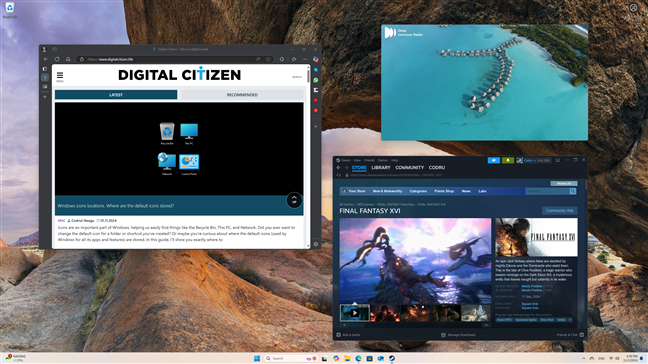This screenshot has height=364, width=648.
Task: Open the Friends menu in Steam
Action: point(369,160)
